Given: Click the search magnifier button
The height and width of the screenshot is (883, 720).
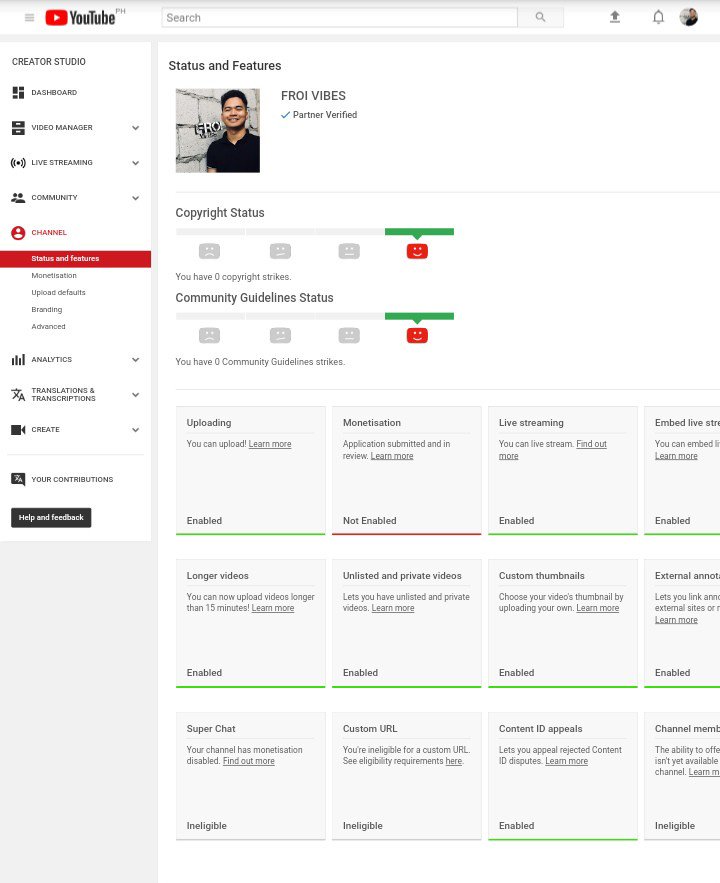Looking at the screenshot, I should [x=540, y=17].
